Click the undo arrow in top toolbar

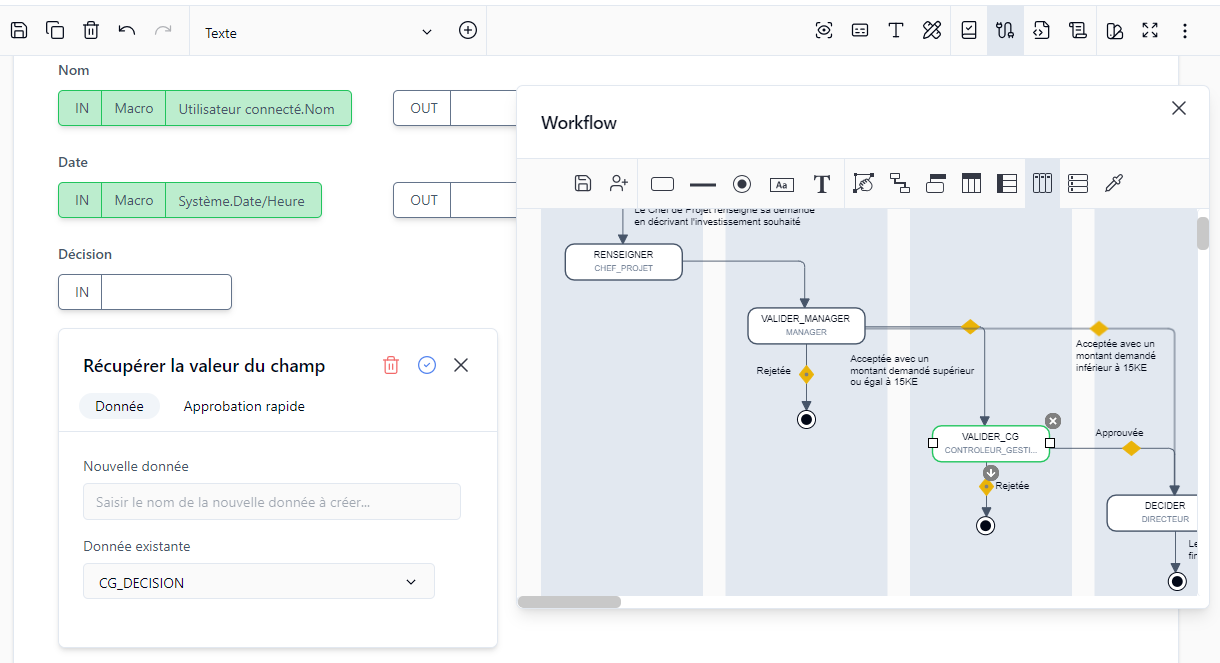click(127, 31)
